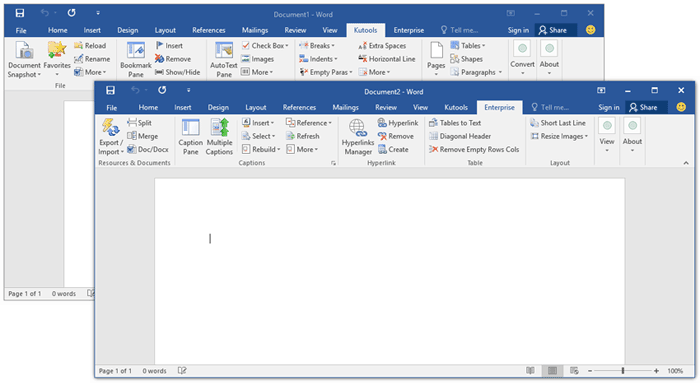
Task: Click Show/Hide bookmarks in Document1
Action: 177,72
